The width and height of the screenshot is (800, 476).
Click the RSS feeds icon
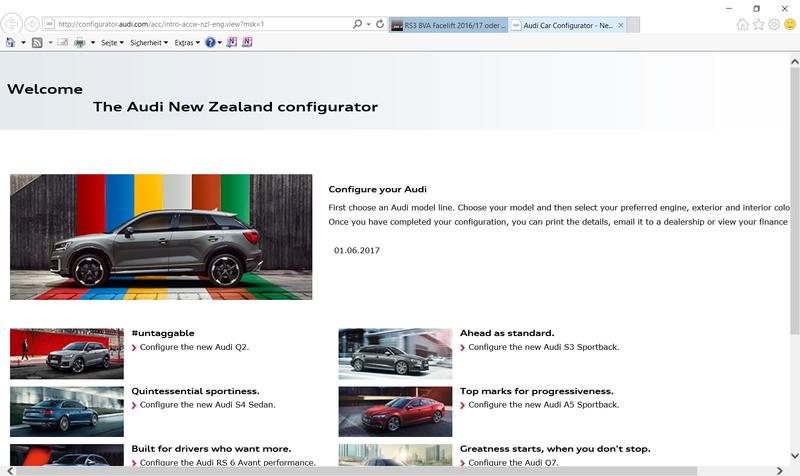pyautogui.click(x=37, y=43)
